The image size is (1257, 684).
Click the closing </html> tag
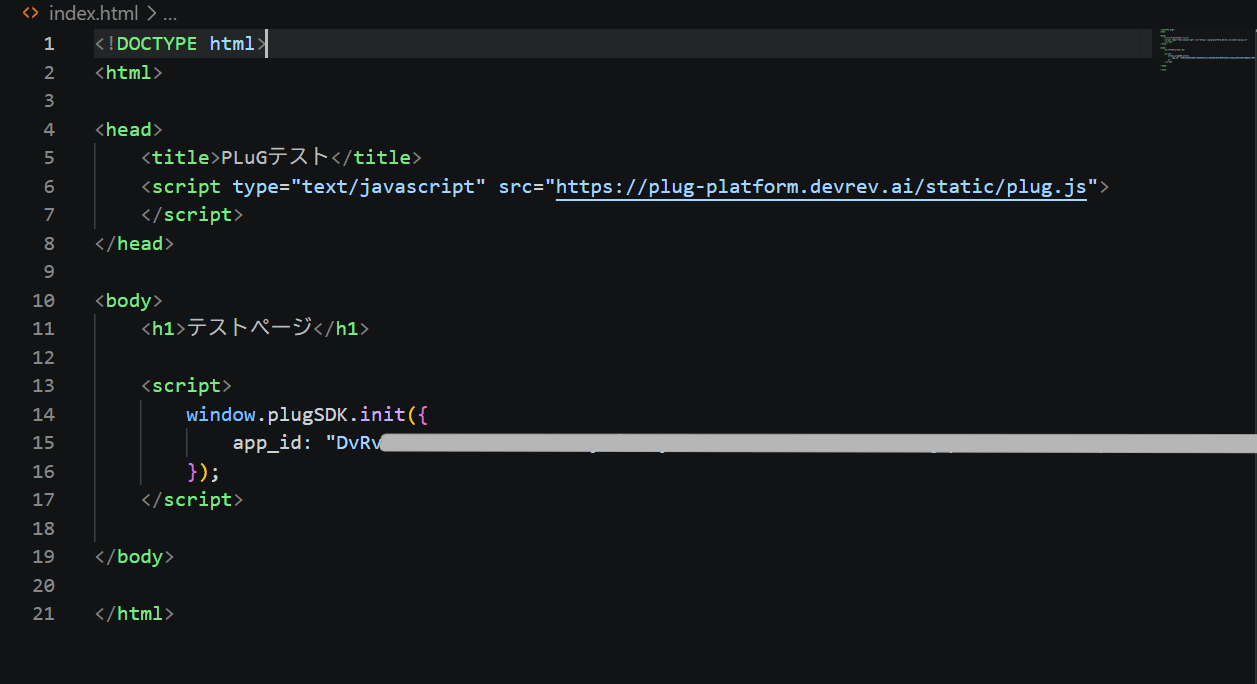click(x=134, y=613)
